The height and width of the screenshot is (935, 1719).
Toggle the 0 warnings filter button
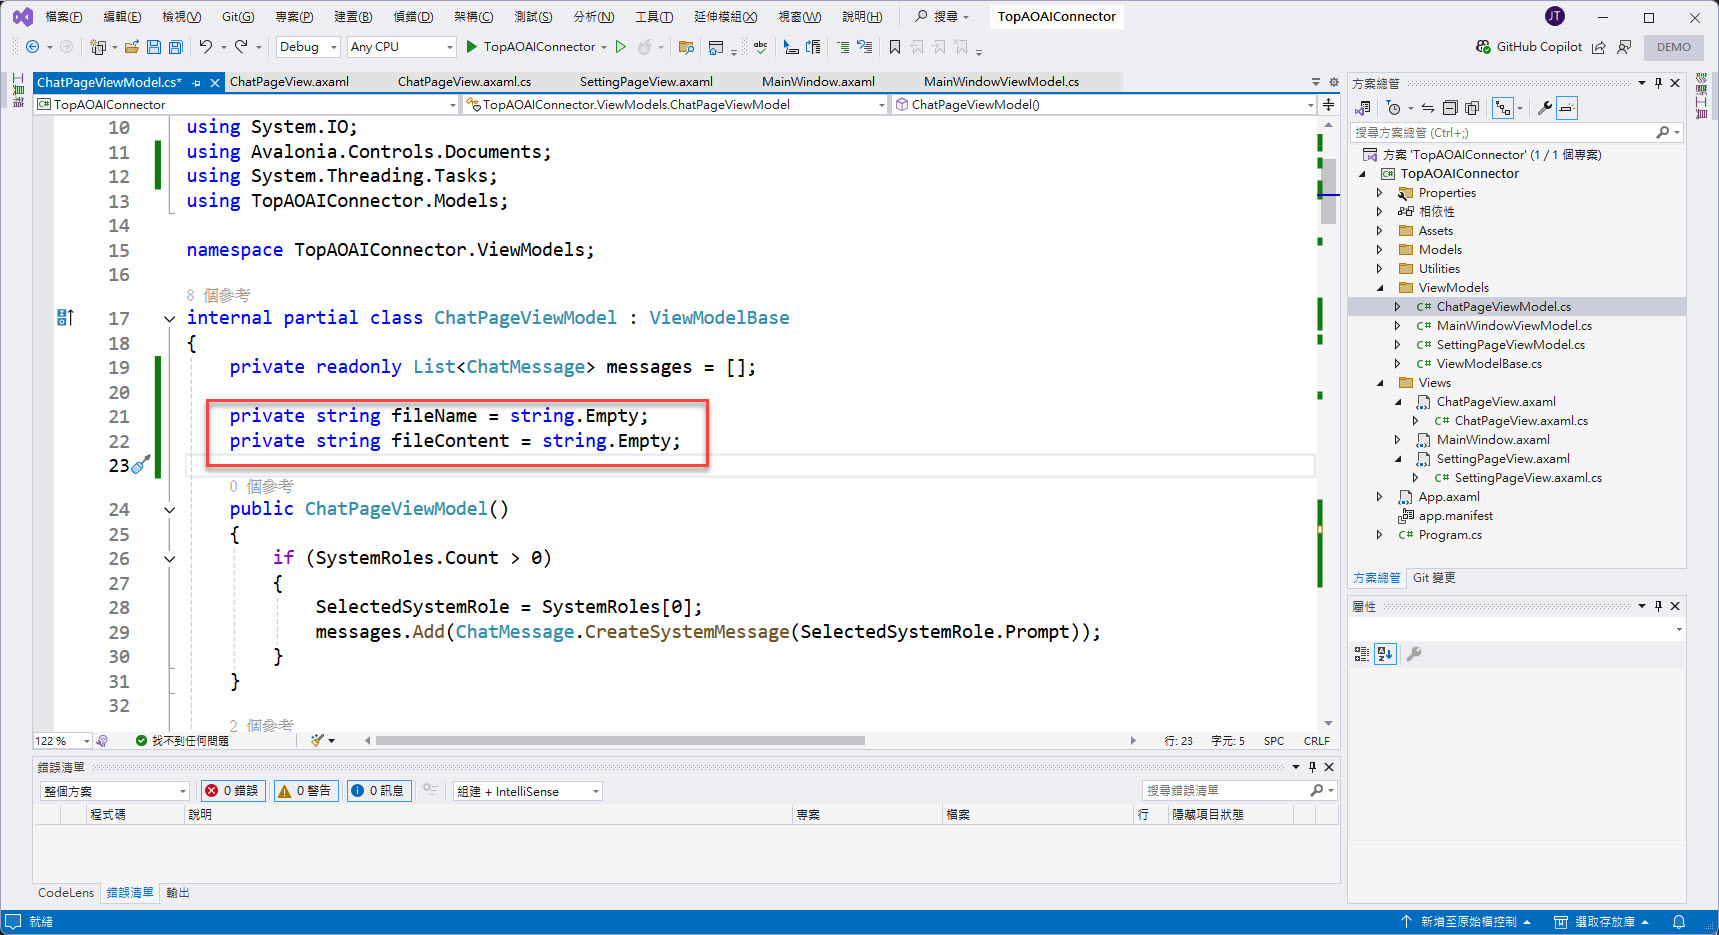306,791
